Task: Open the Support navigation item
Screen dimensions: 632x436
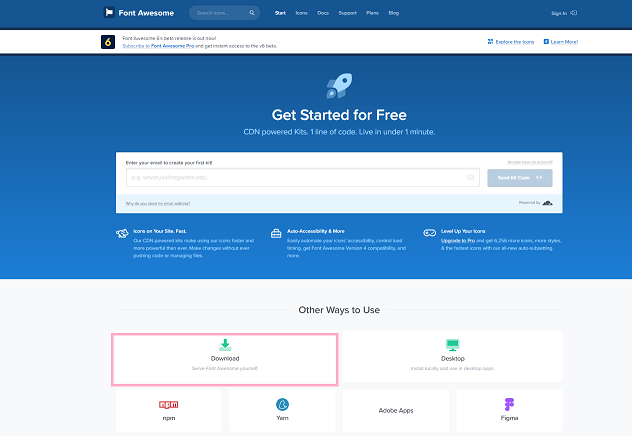Action: [x=347, y=13]
